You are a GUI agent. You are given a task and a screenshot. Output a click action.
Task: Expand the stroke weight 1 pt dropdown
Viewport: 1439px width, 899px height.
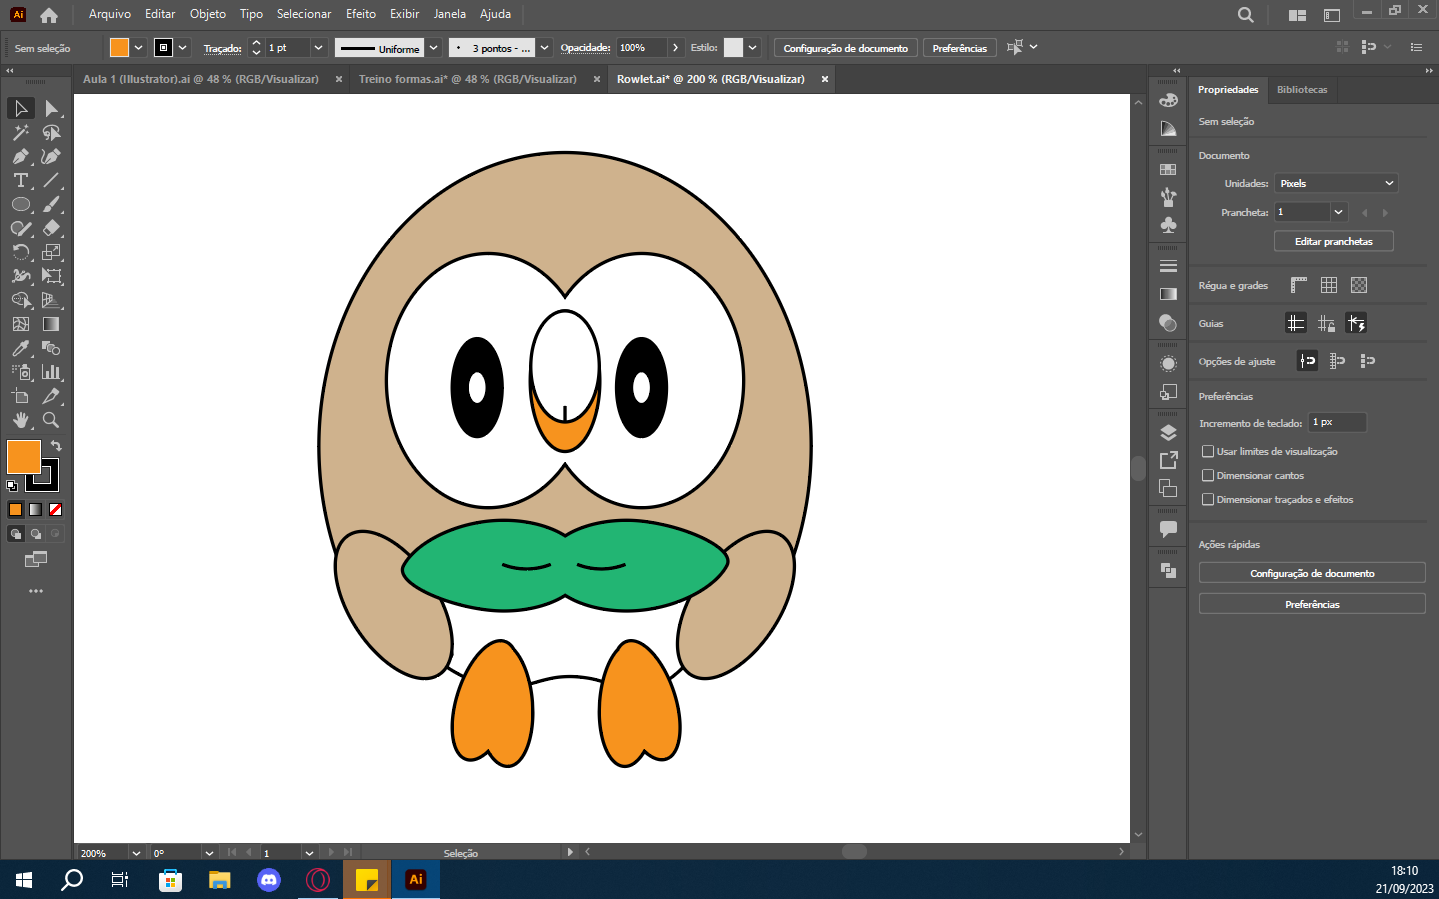coord(318,47)
